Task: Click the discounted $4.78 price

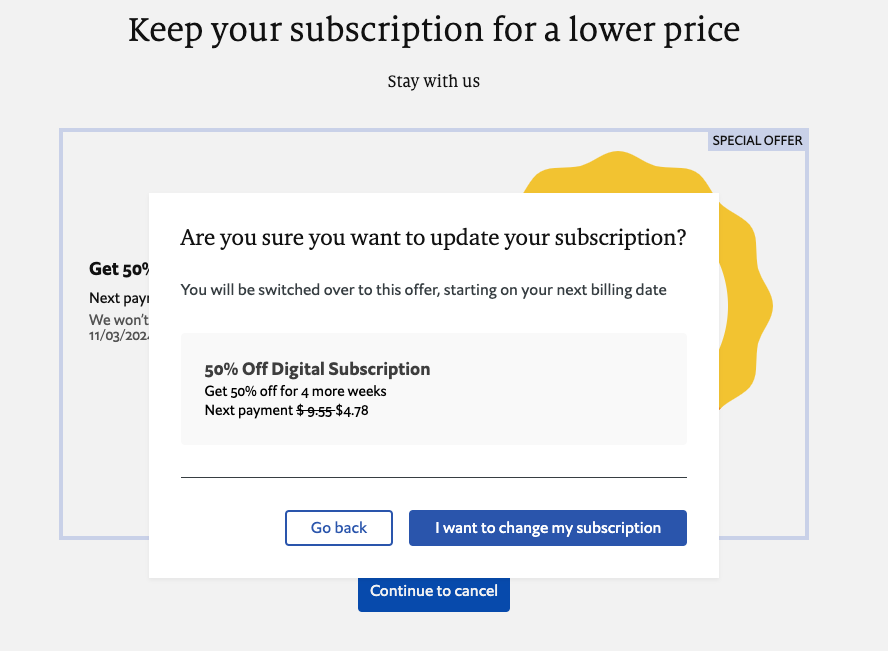Action: [x=352, y=410]
